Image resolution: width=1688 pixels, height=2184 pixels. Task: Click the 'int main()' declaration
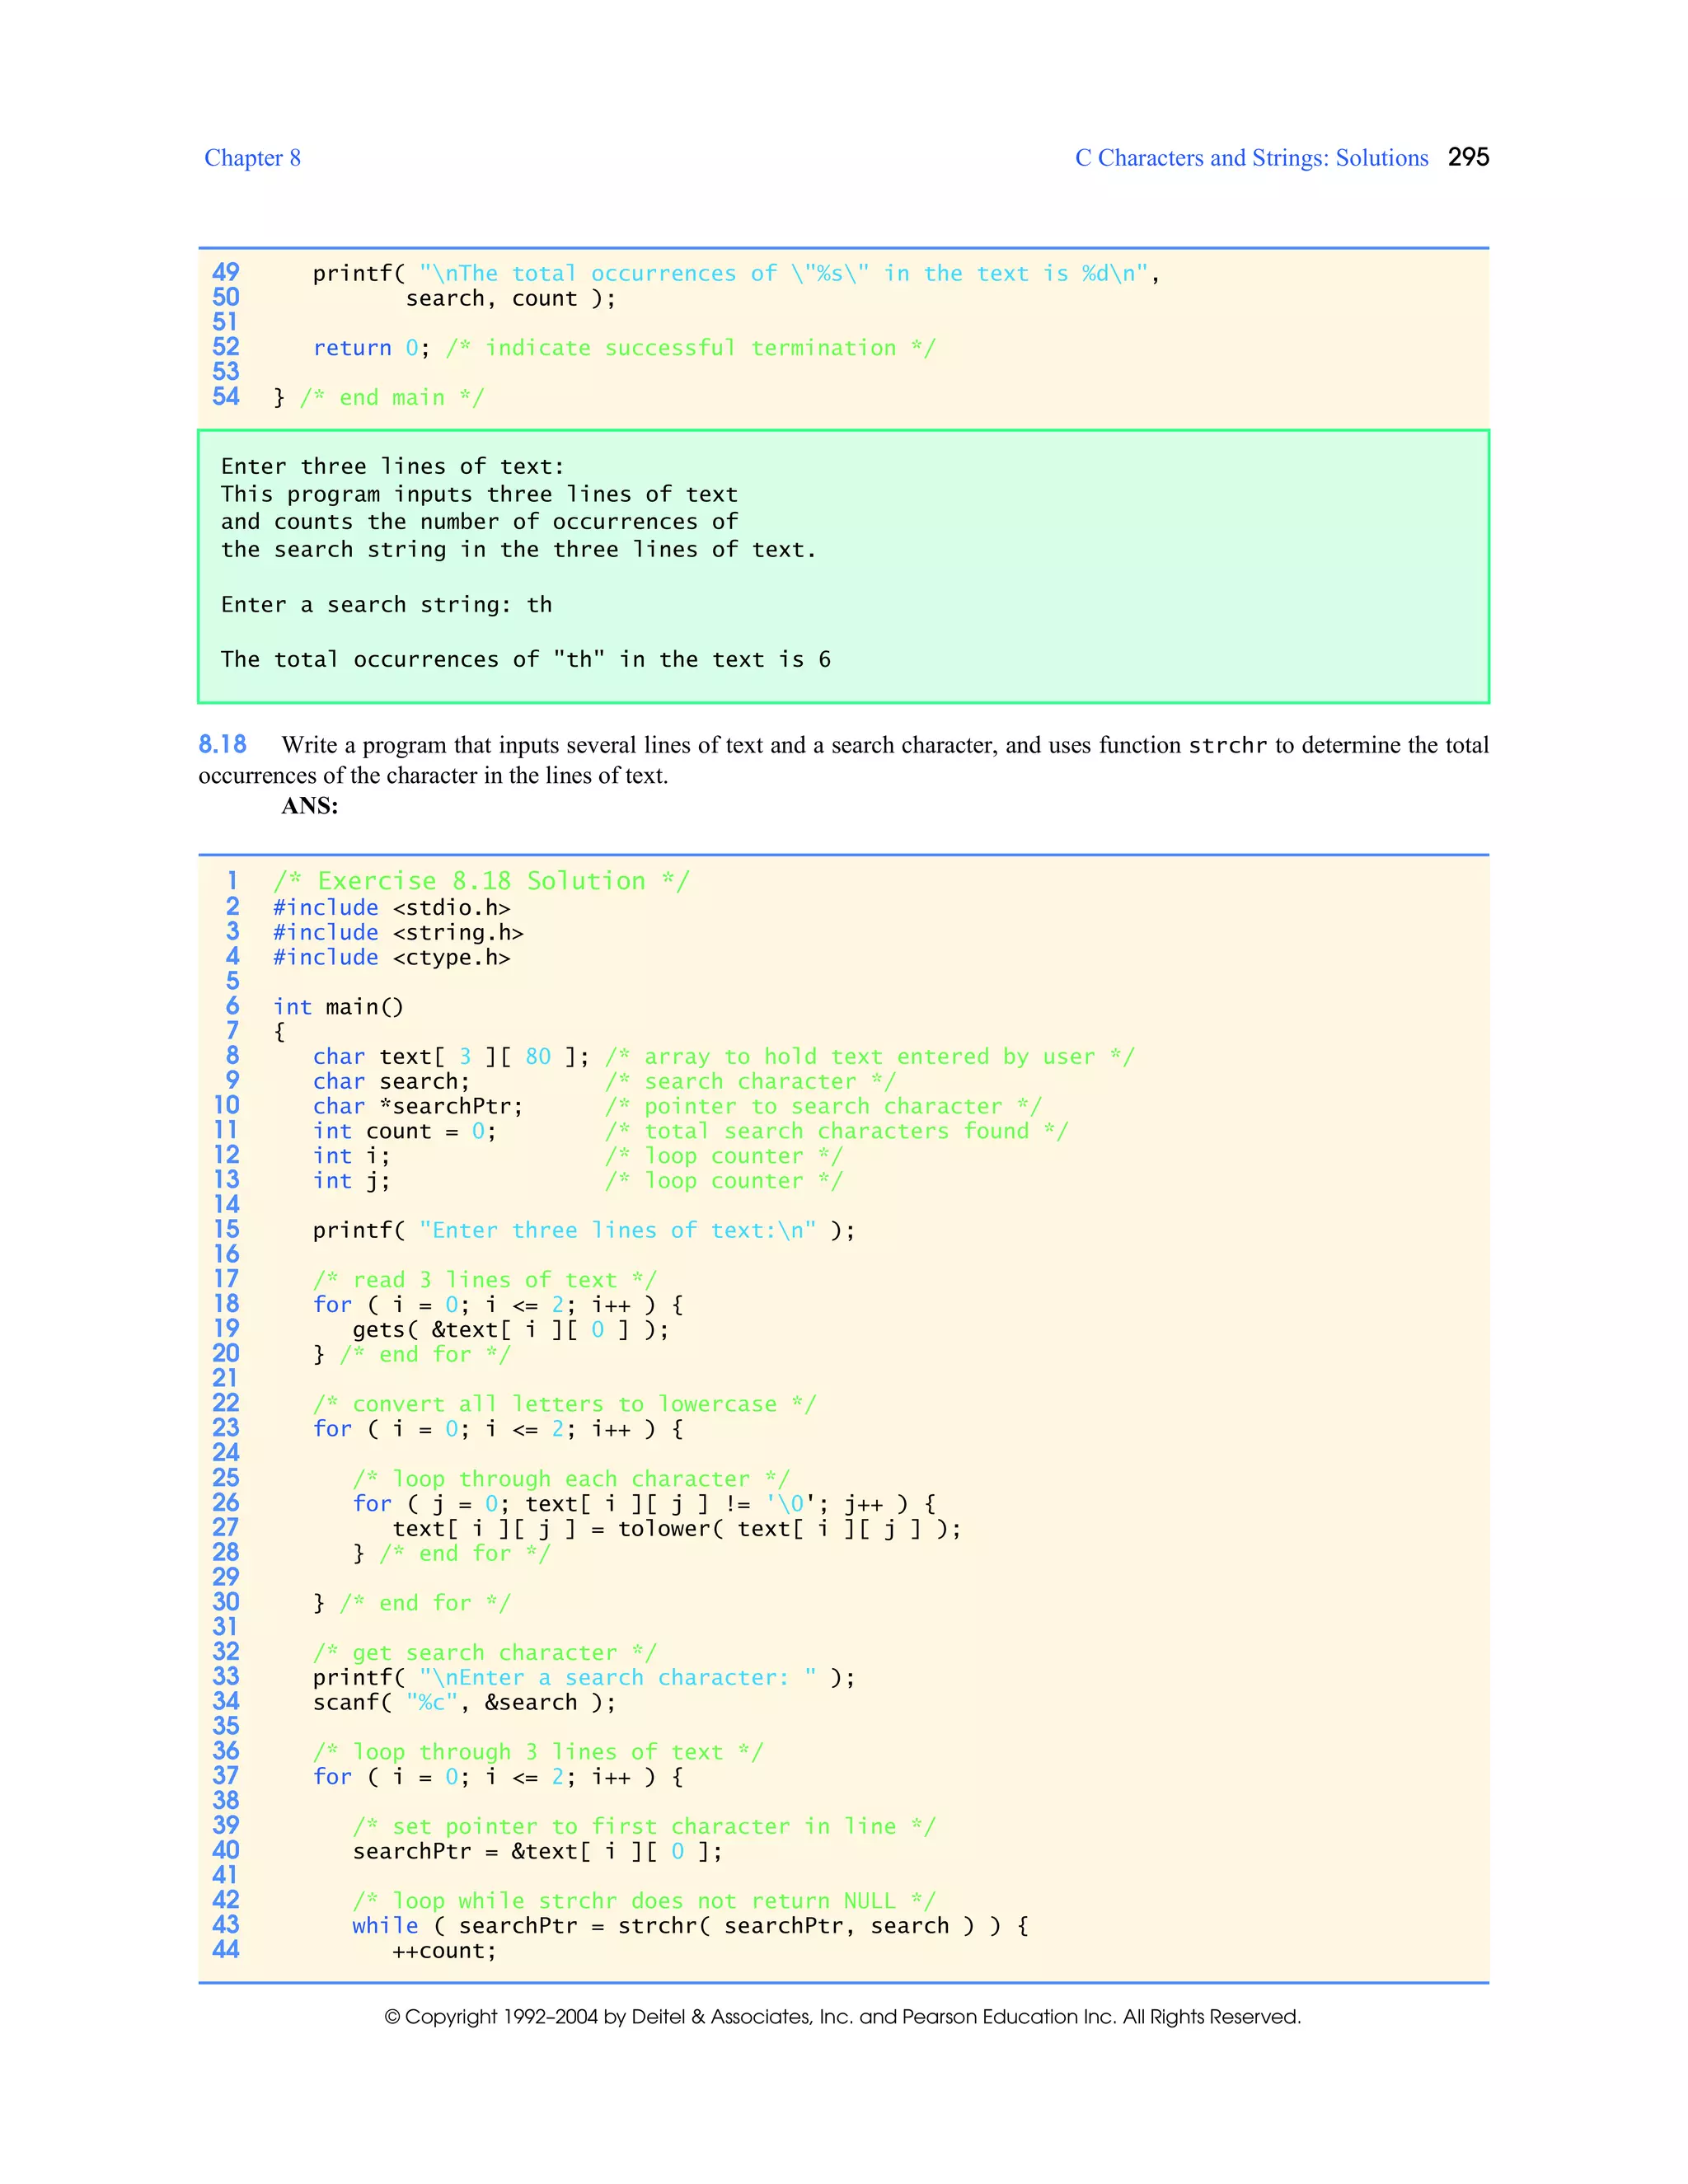click(338, 1007)
